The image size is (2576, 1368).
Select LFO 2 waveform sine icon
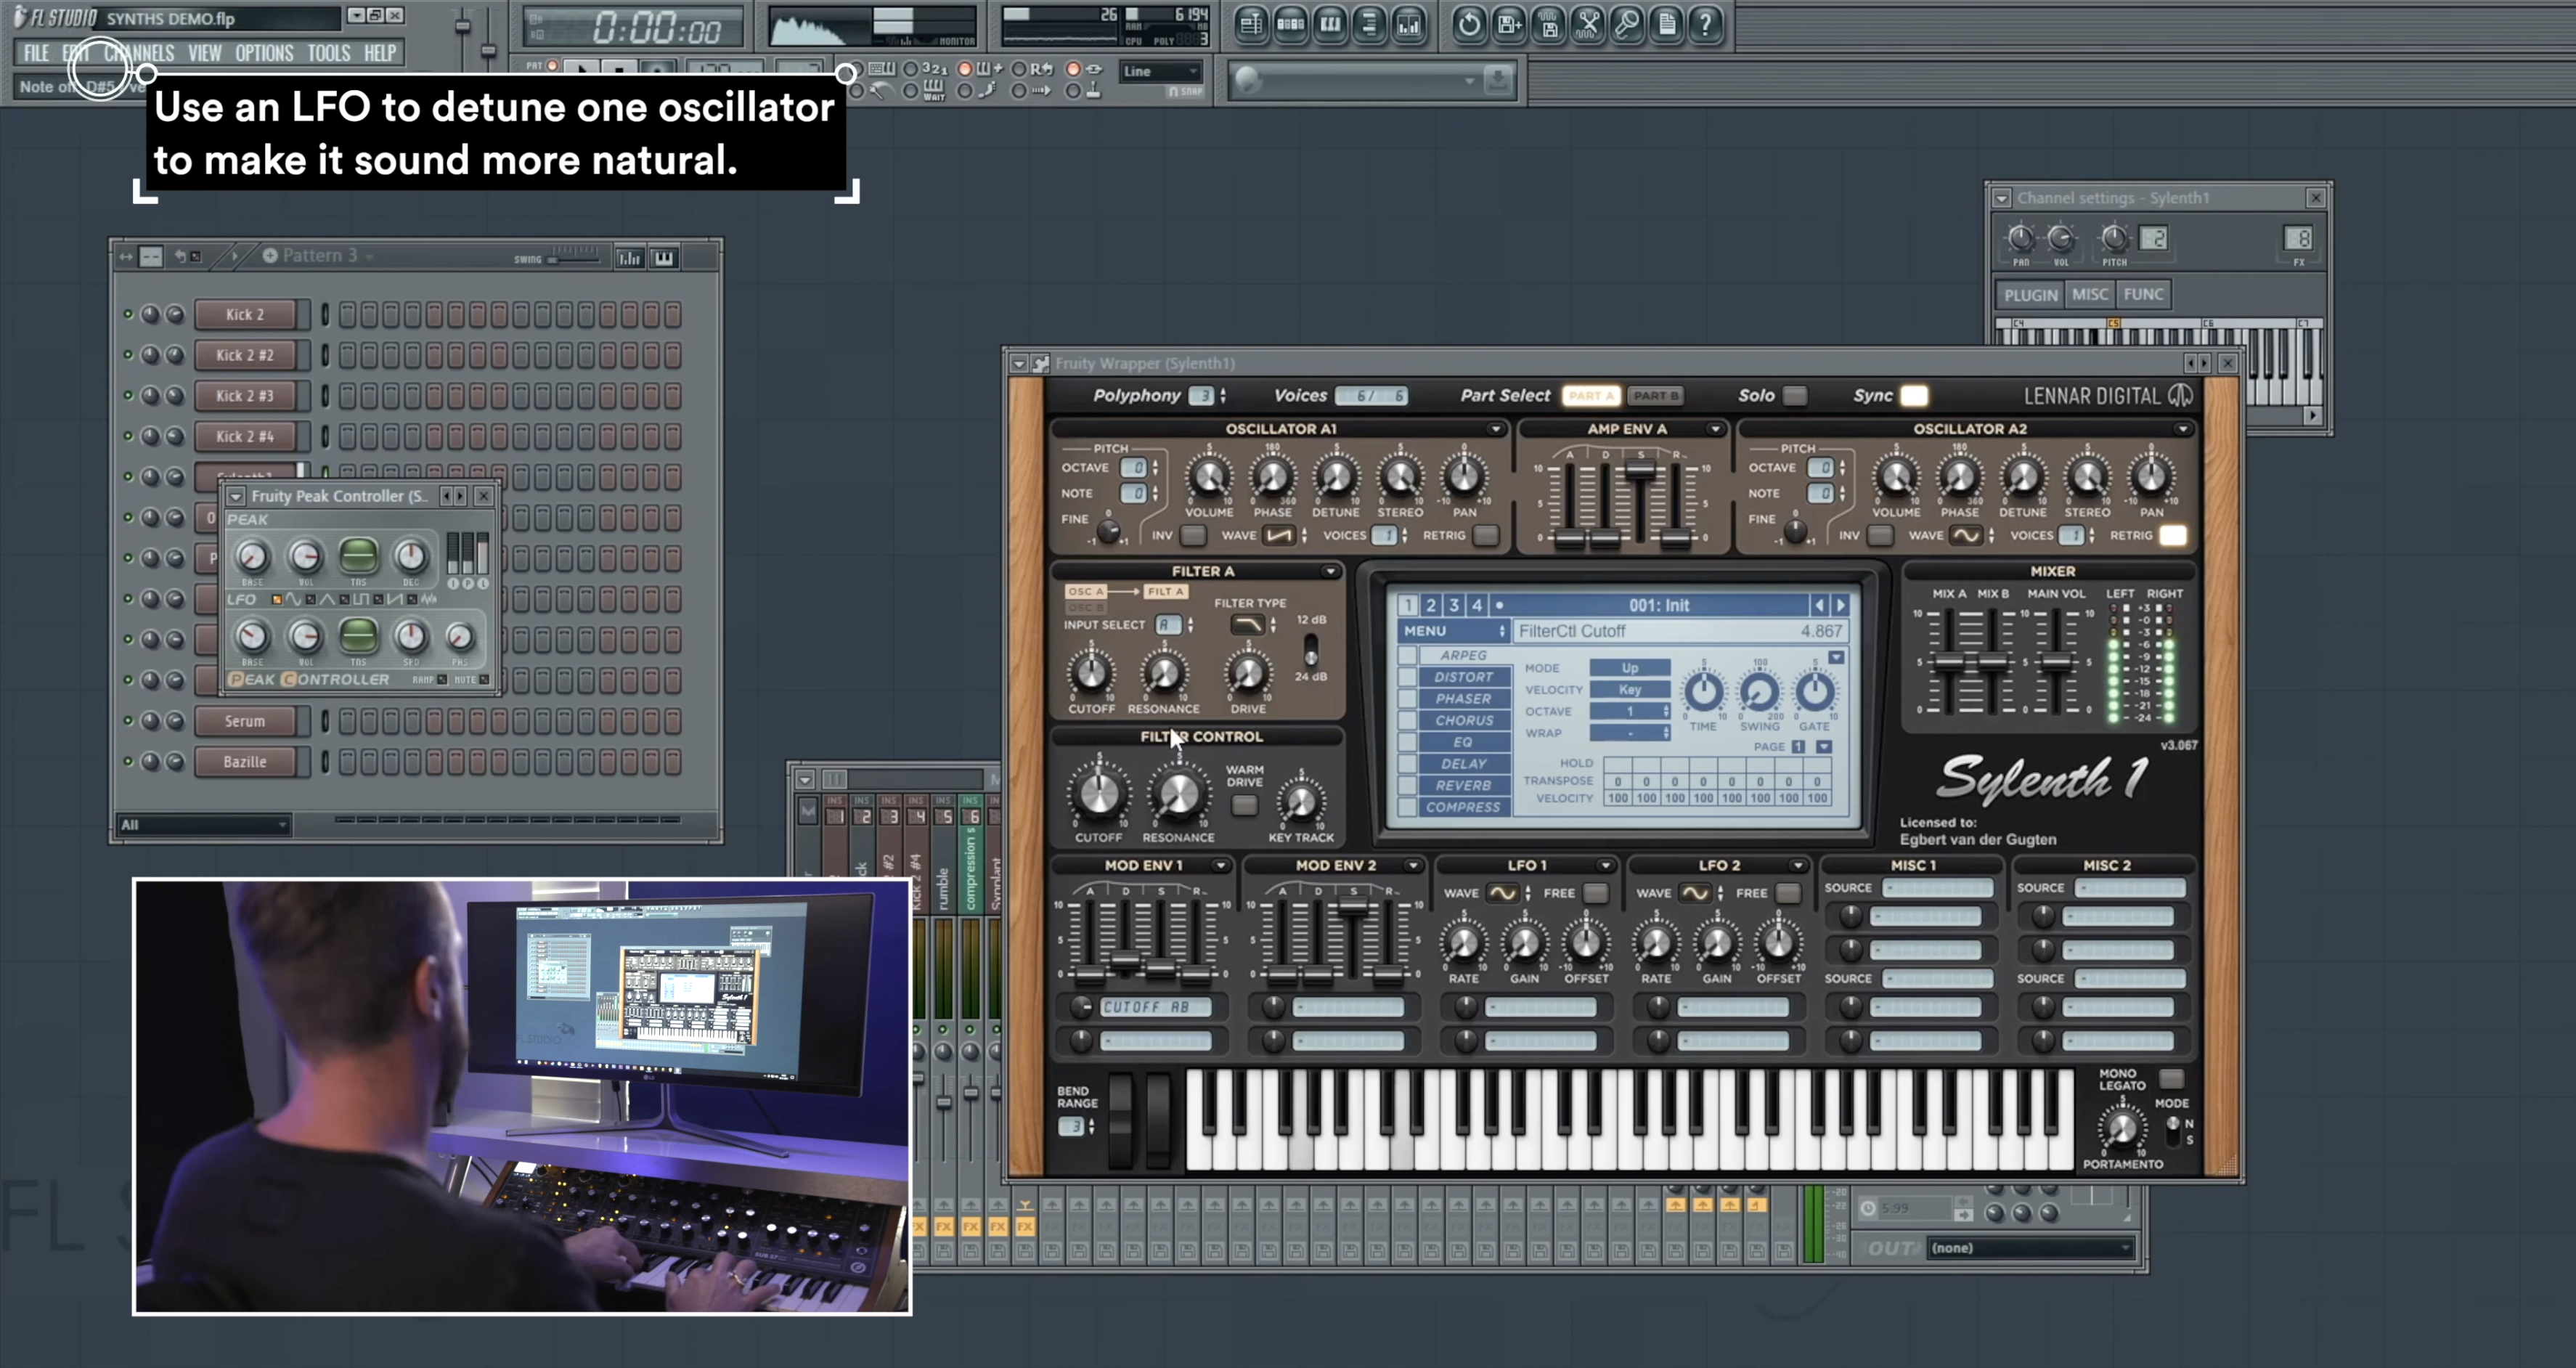click(1694, 893)
